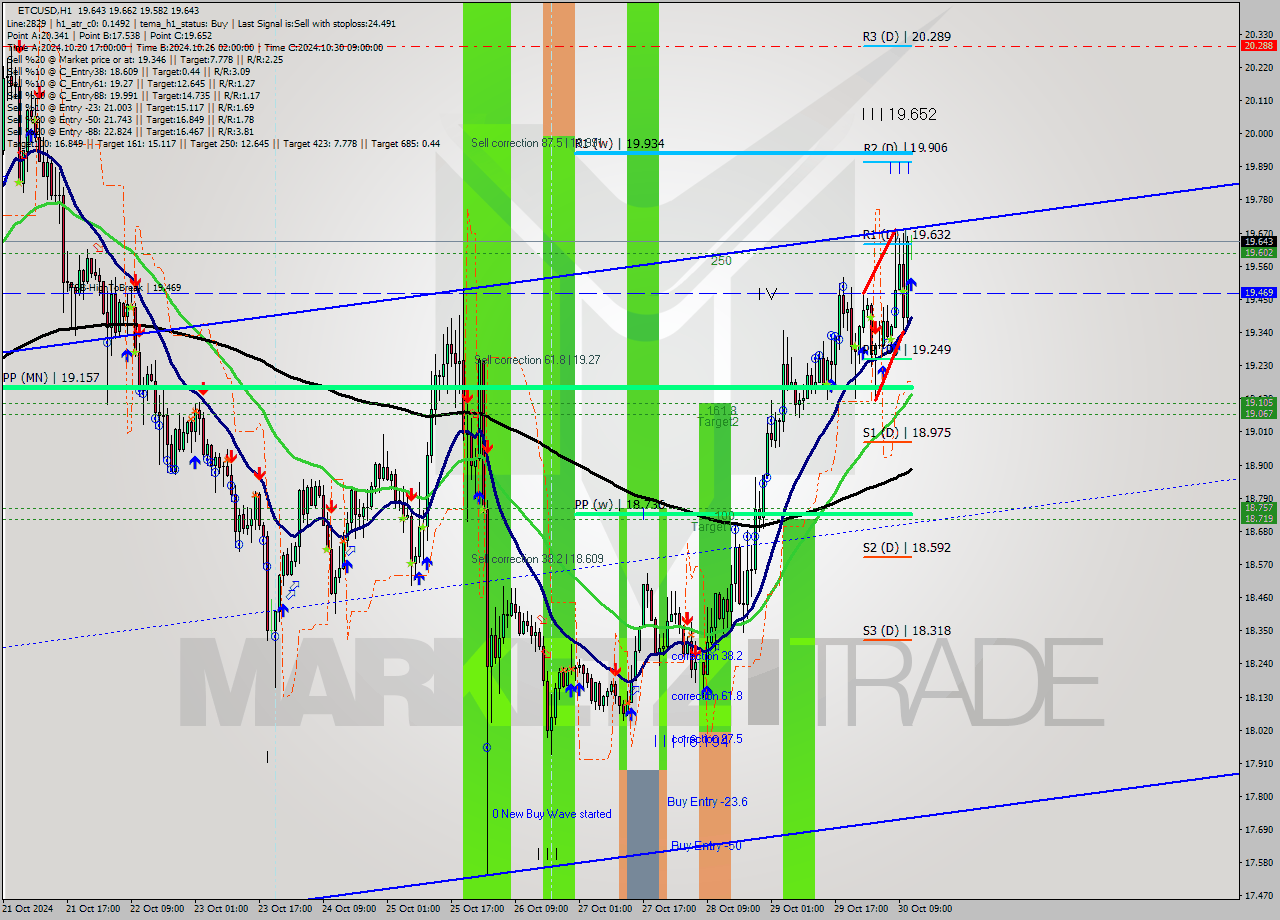Click the green 19.106 price tag on axis

(x=1258, y=402)
